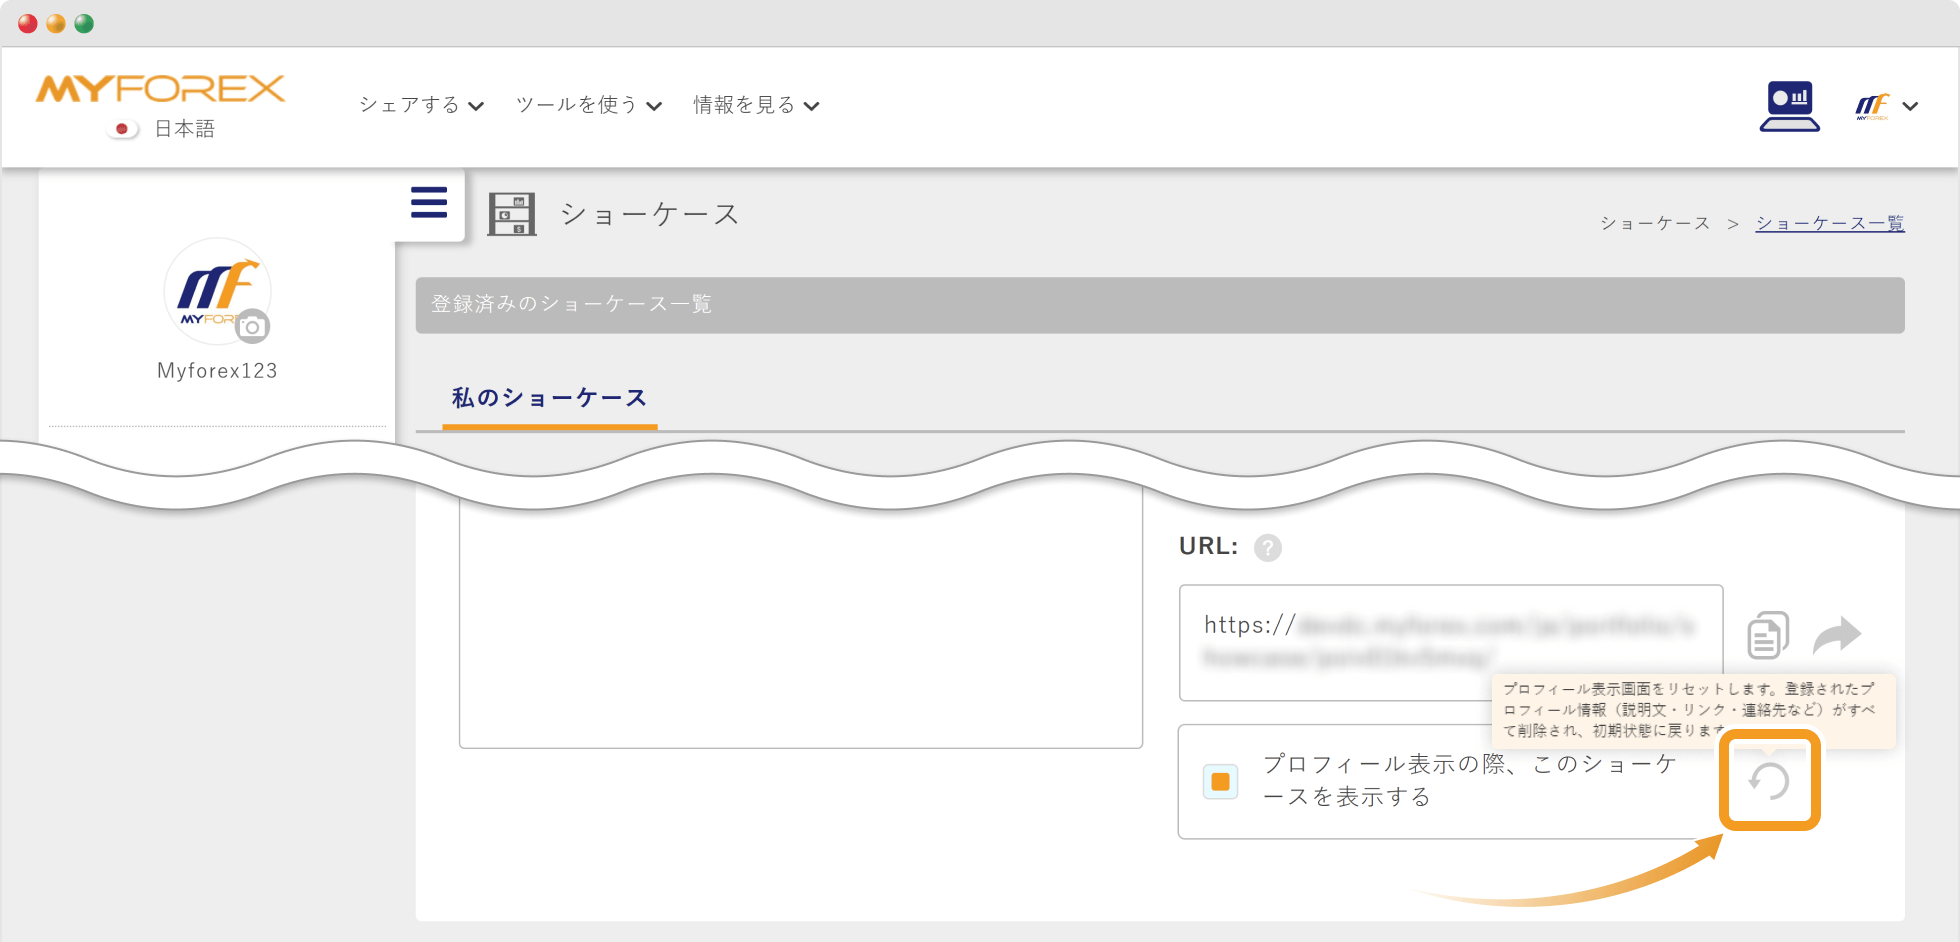Switch to the 私のショーケース tab
The image size is (1960, 942).
click(548, 397)
